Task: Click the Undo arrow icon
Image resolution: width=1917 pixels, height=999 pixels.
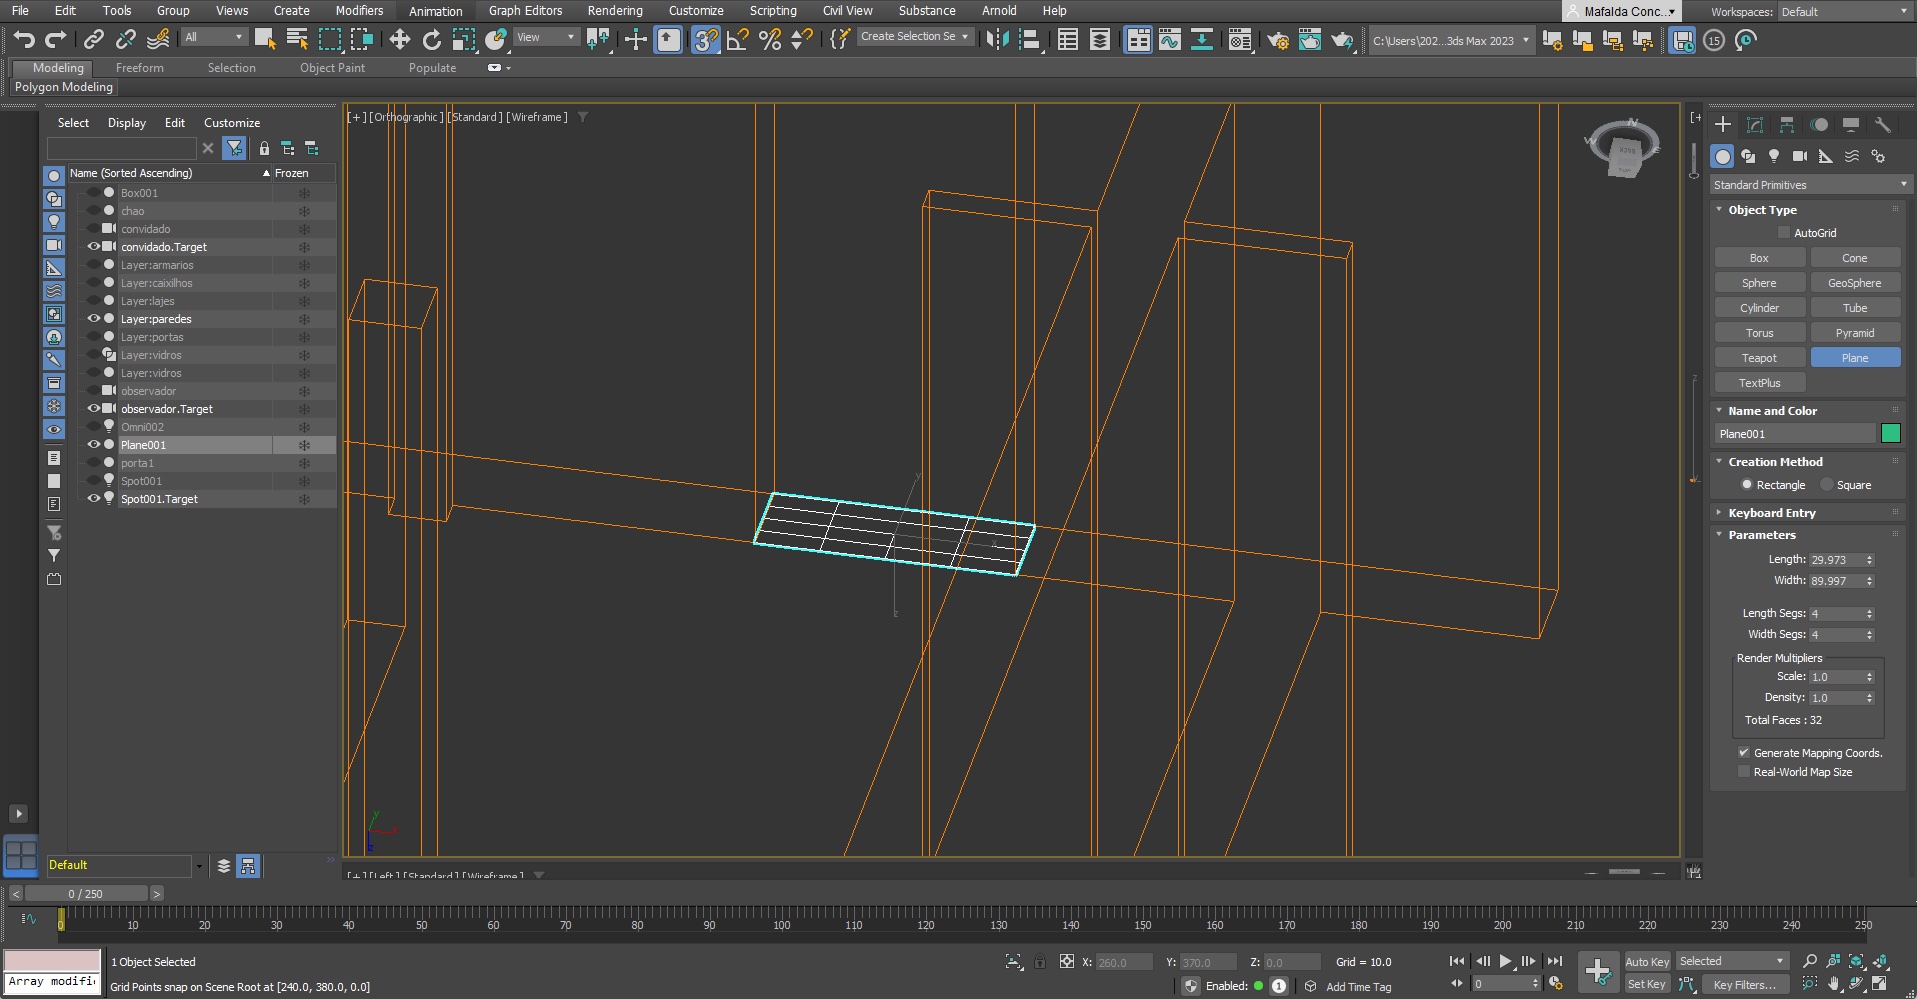Action: pos(24,40)
